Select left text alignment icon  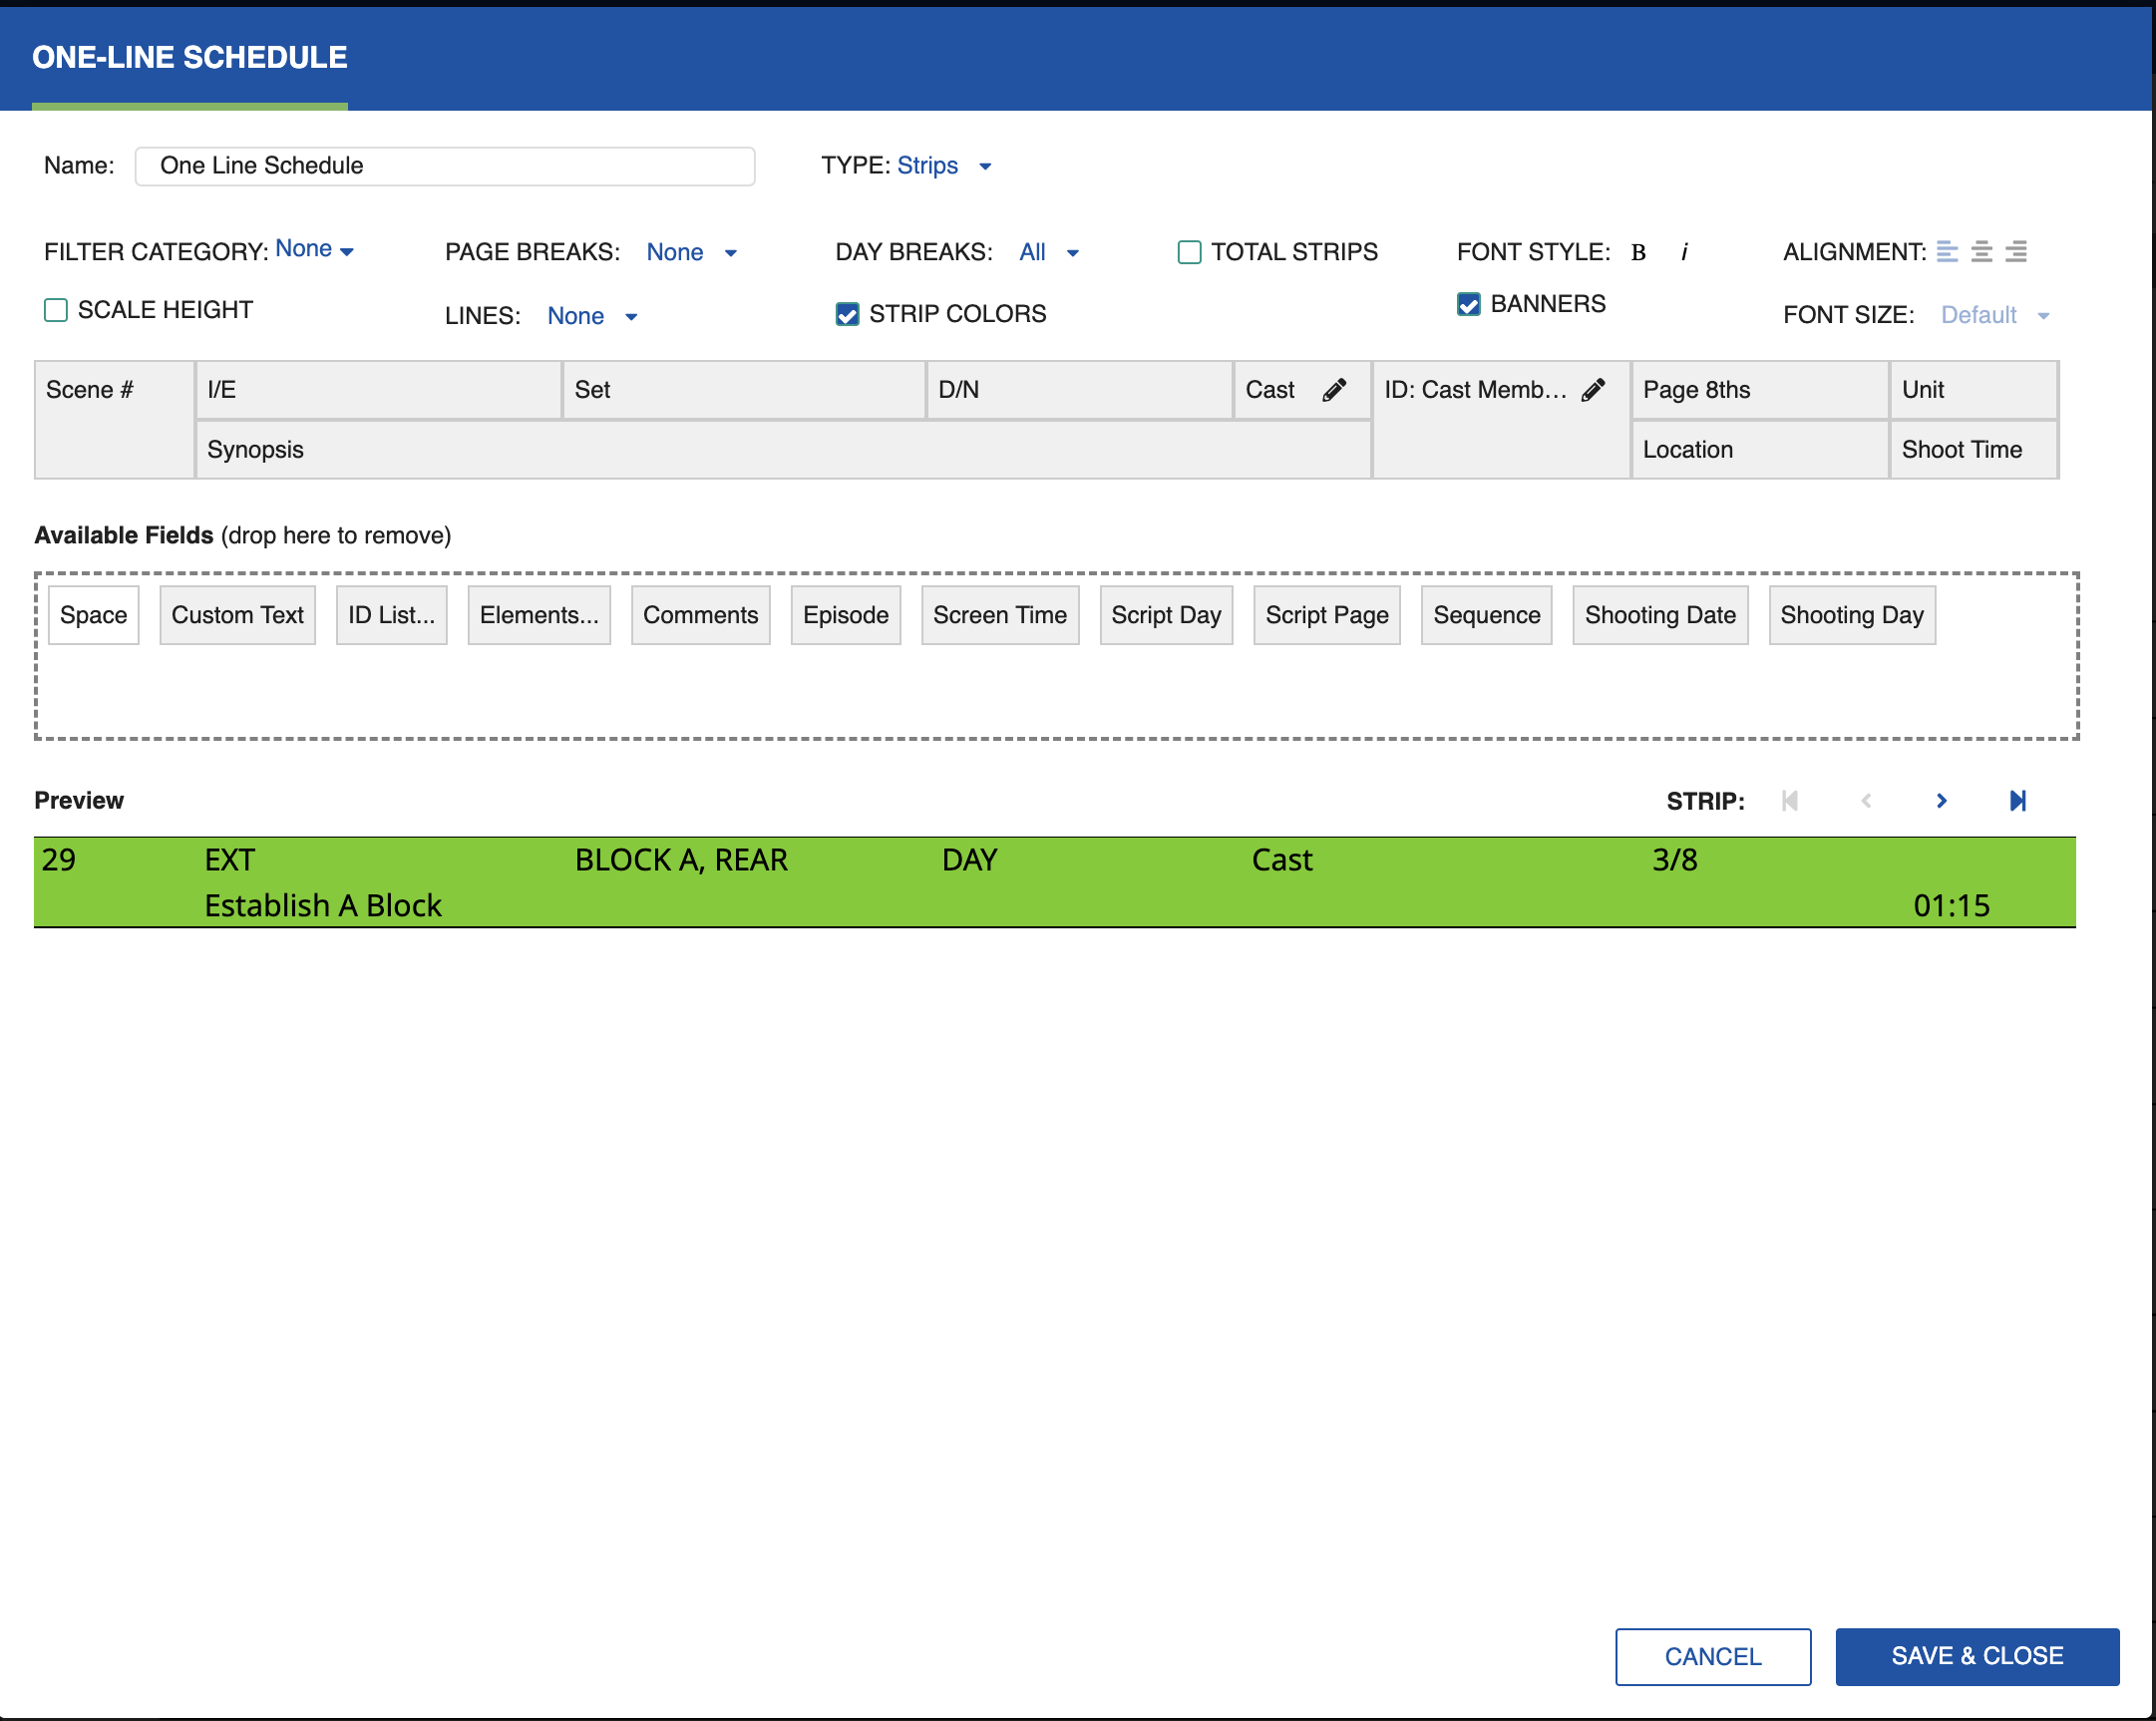1946,252
